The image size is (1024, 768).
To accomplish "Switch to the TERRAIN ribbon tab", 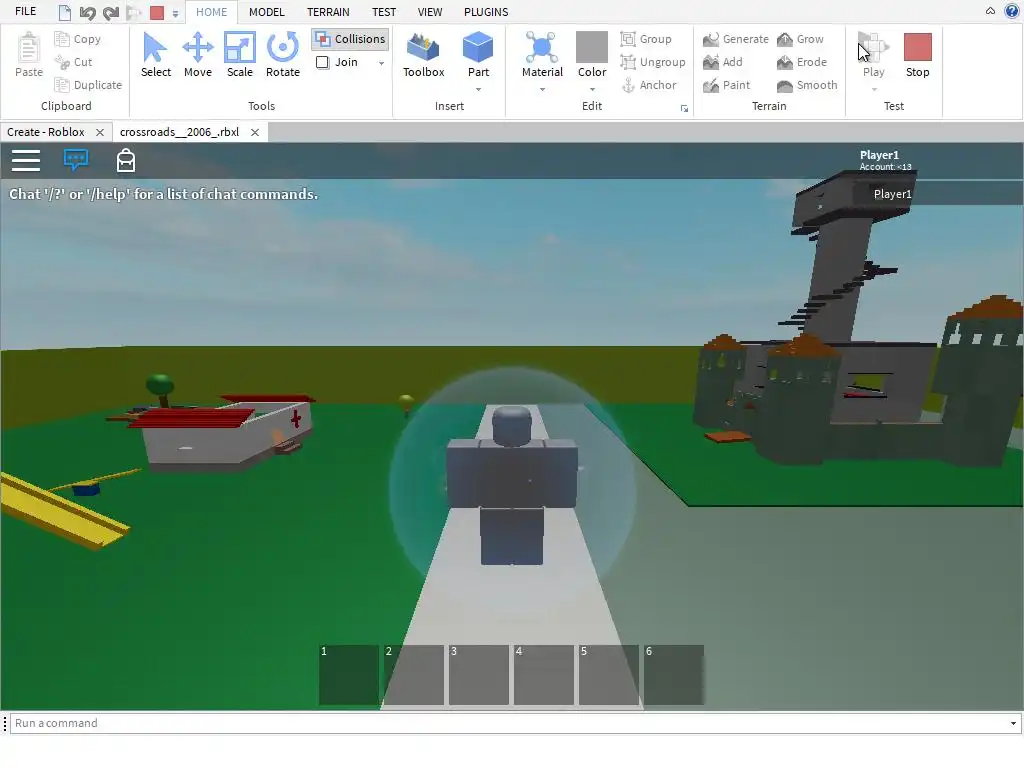I will tap(328, 12).
